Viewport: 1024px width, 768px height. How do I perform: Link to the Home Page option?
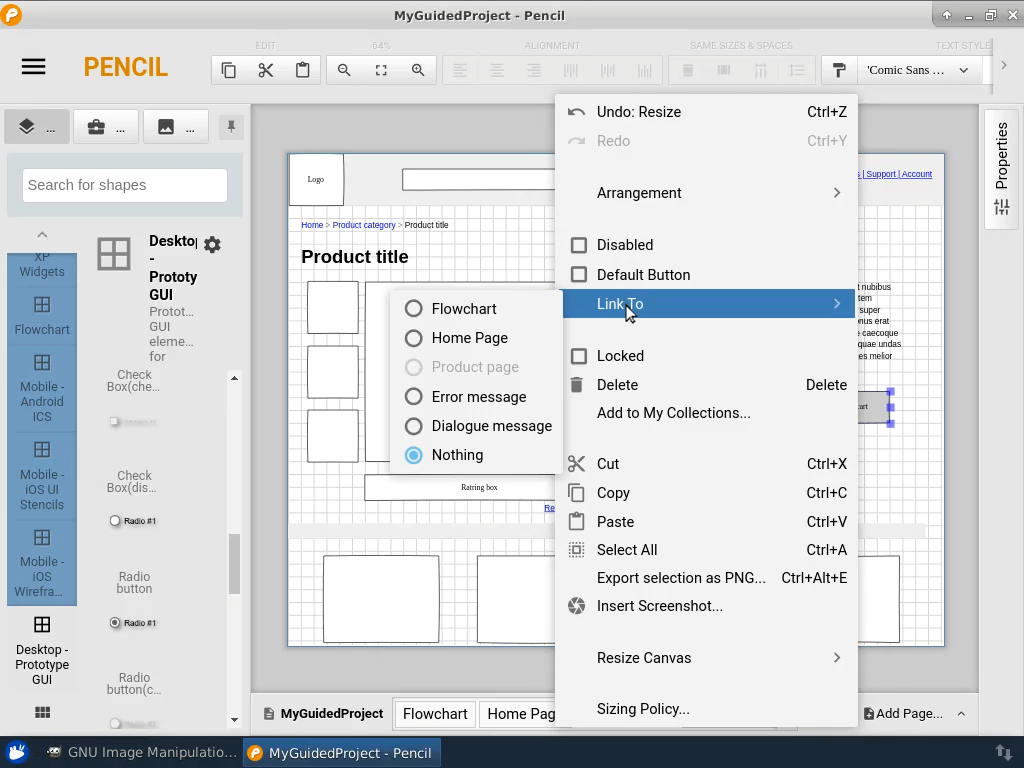click(476, 338)
